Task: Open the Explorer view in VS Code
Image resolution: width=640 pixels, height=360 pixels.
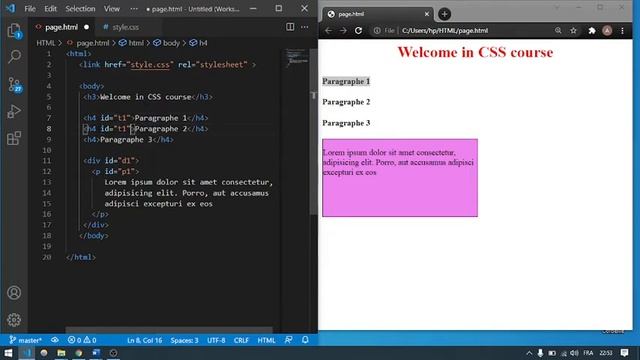Action: [14, 31]
